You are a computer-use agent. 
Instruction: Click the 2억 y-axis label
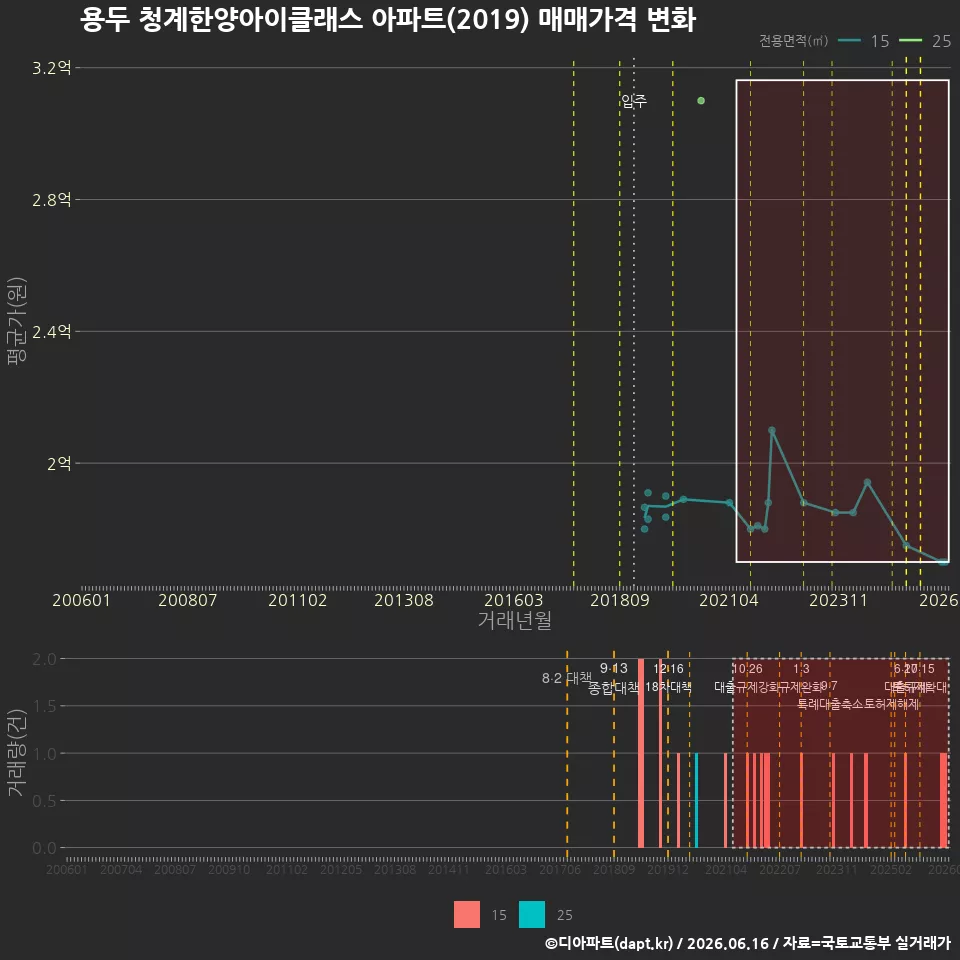pos(59,463)
